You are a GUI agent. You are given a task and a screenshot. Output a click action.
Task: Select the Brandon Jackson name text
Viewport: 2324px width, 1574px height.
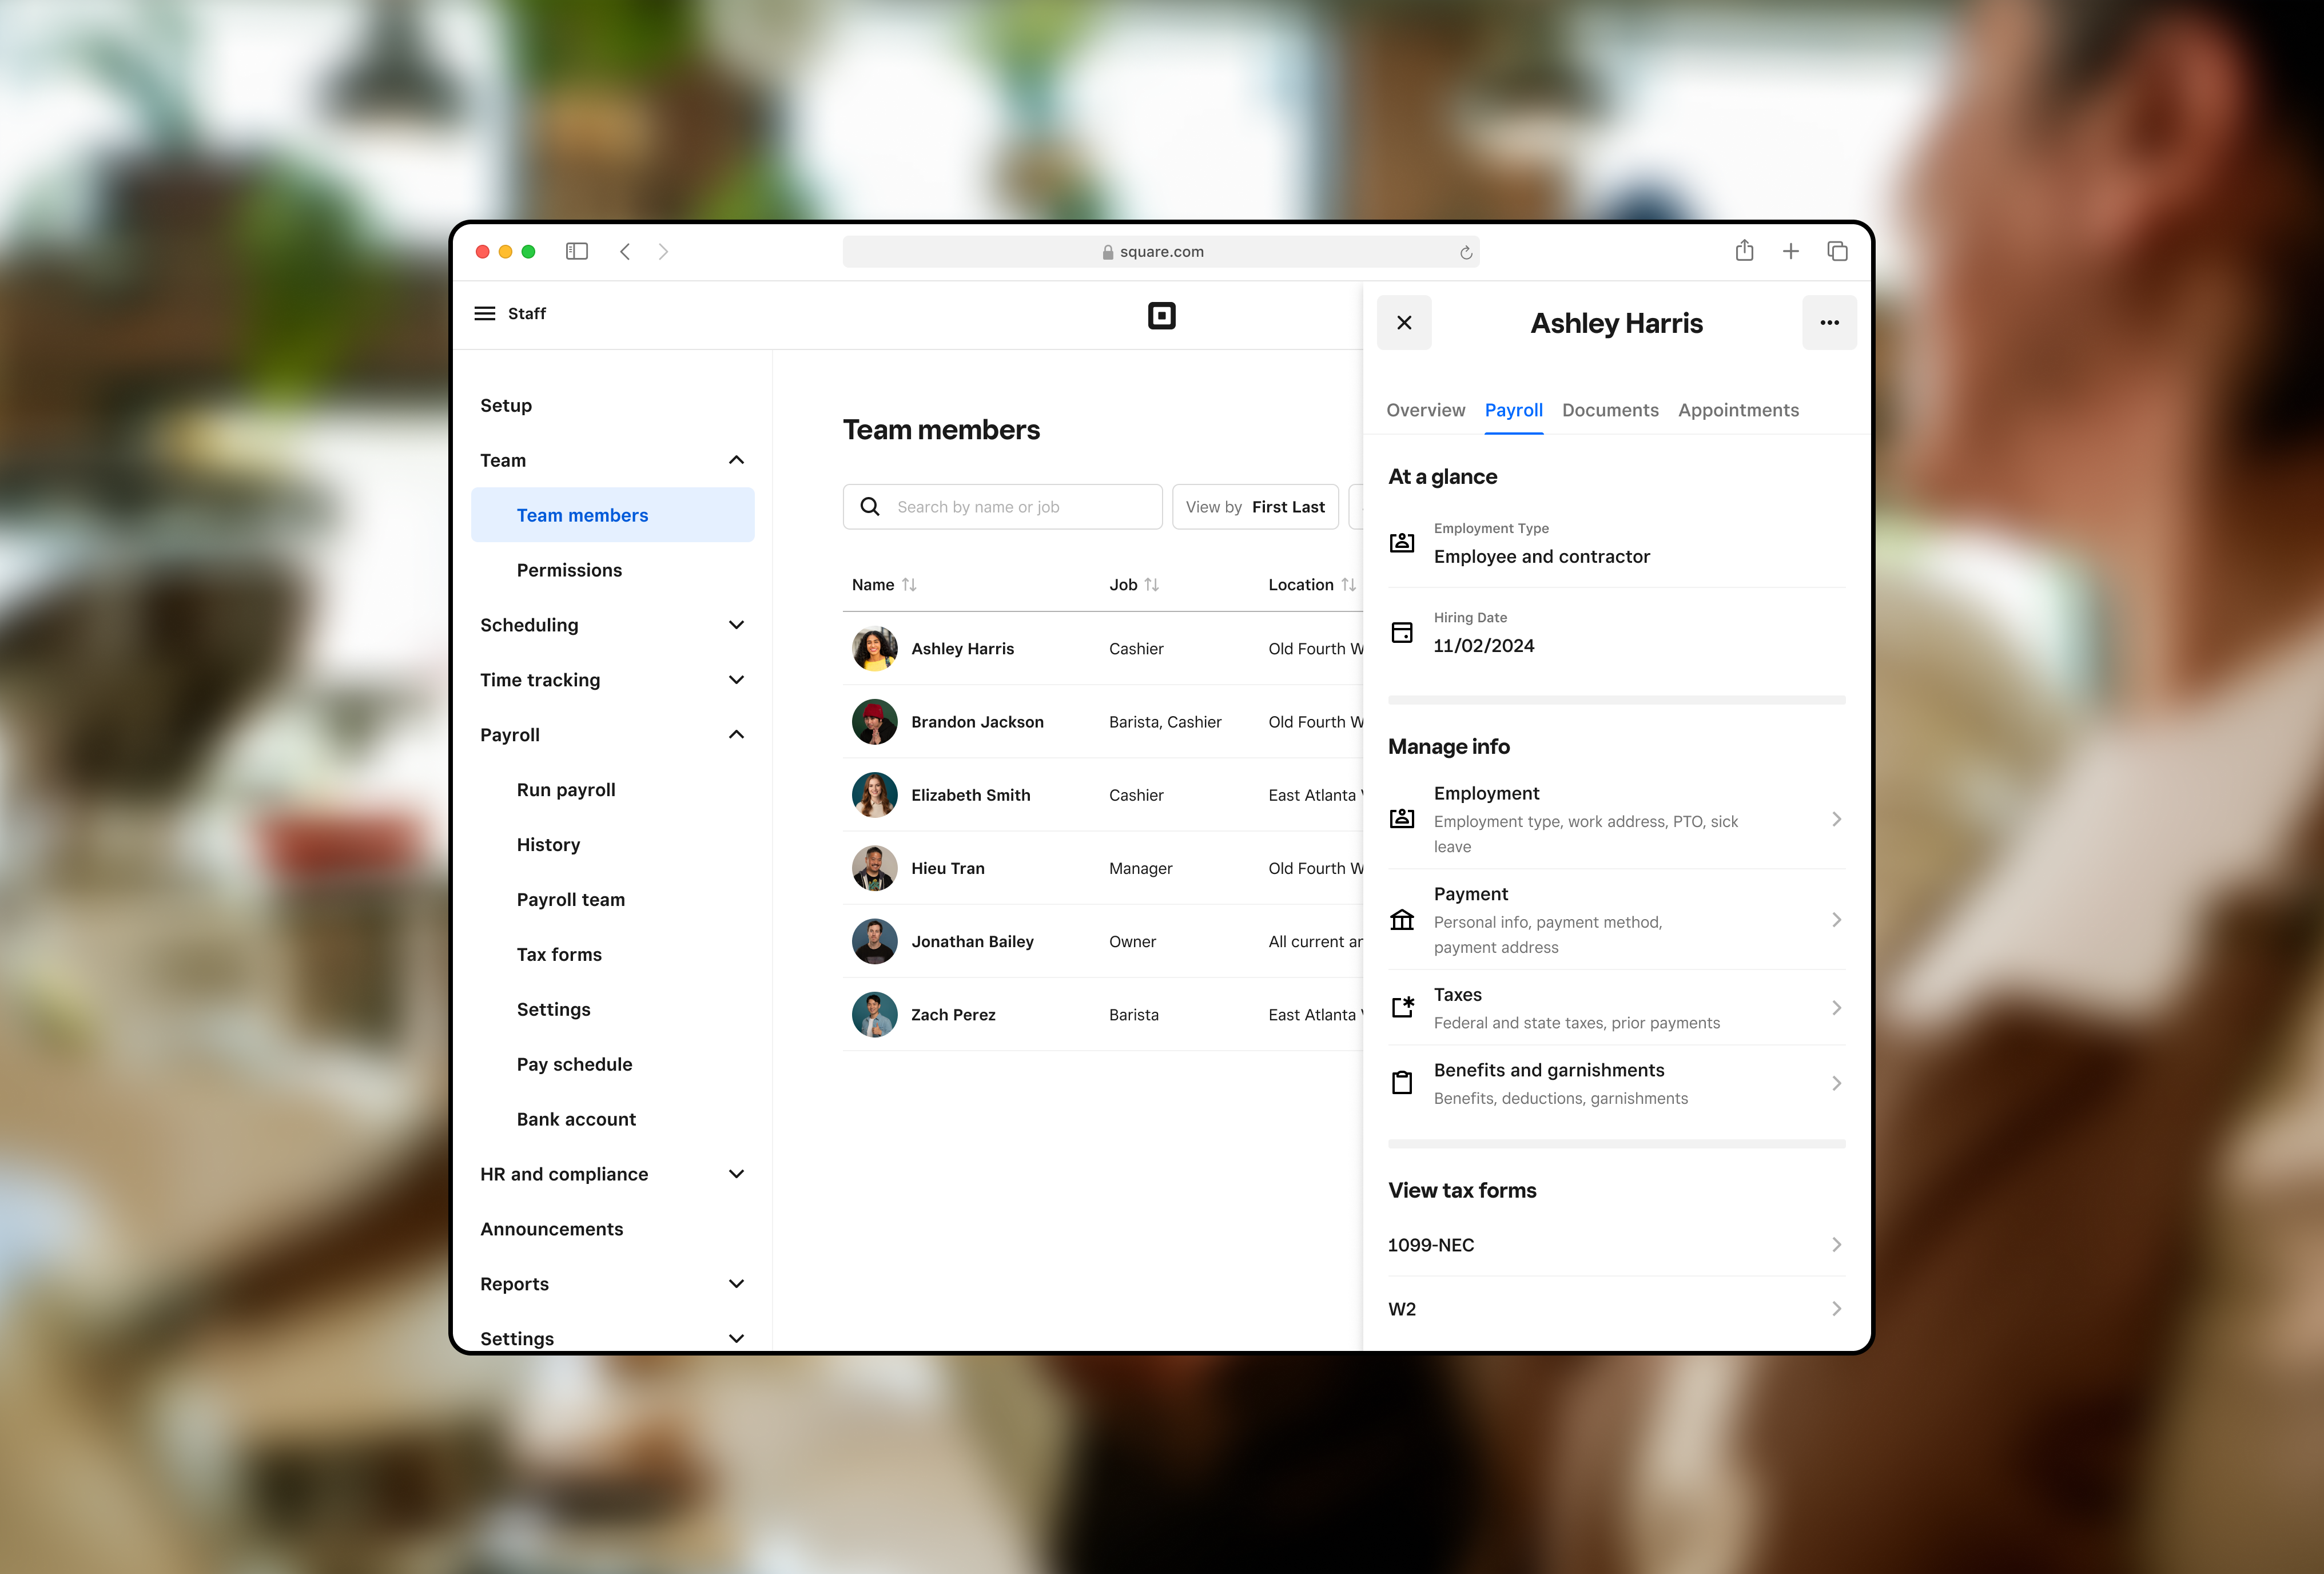(x=977, y=721)
